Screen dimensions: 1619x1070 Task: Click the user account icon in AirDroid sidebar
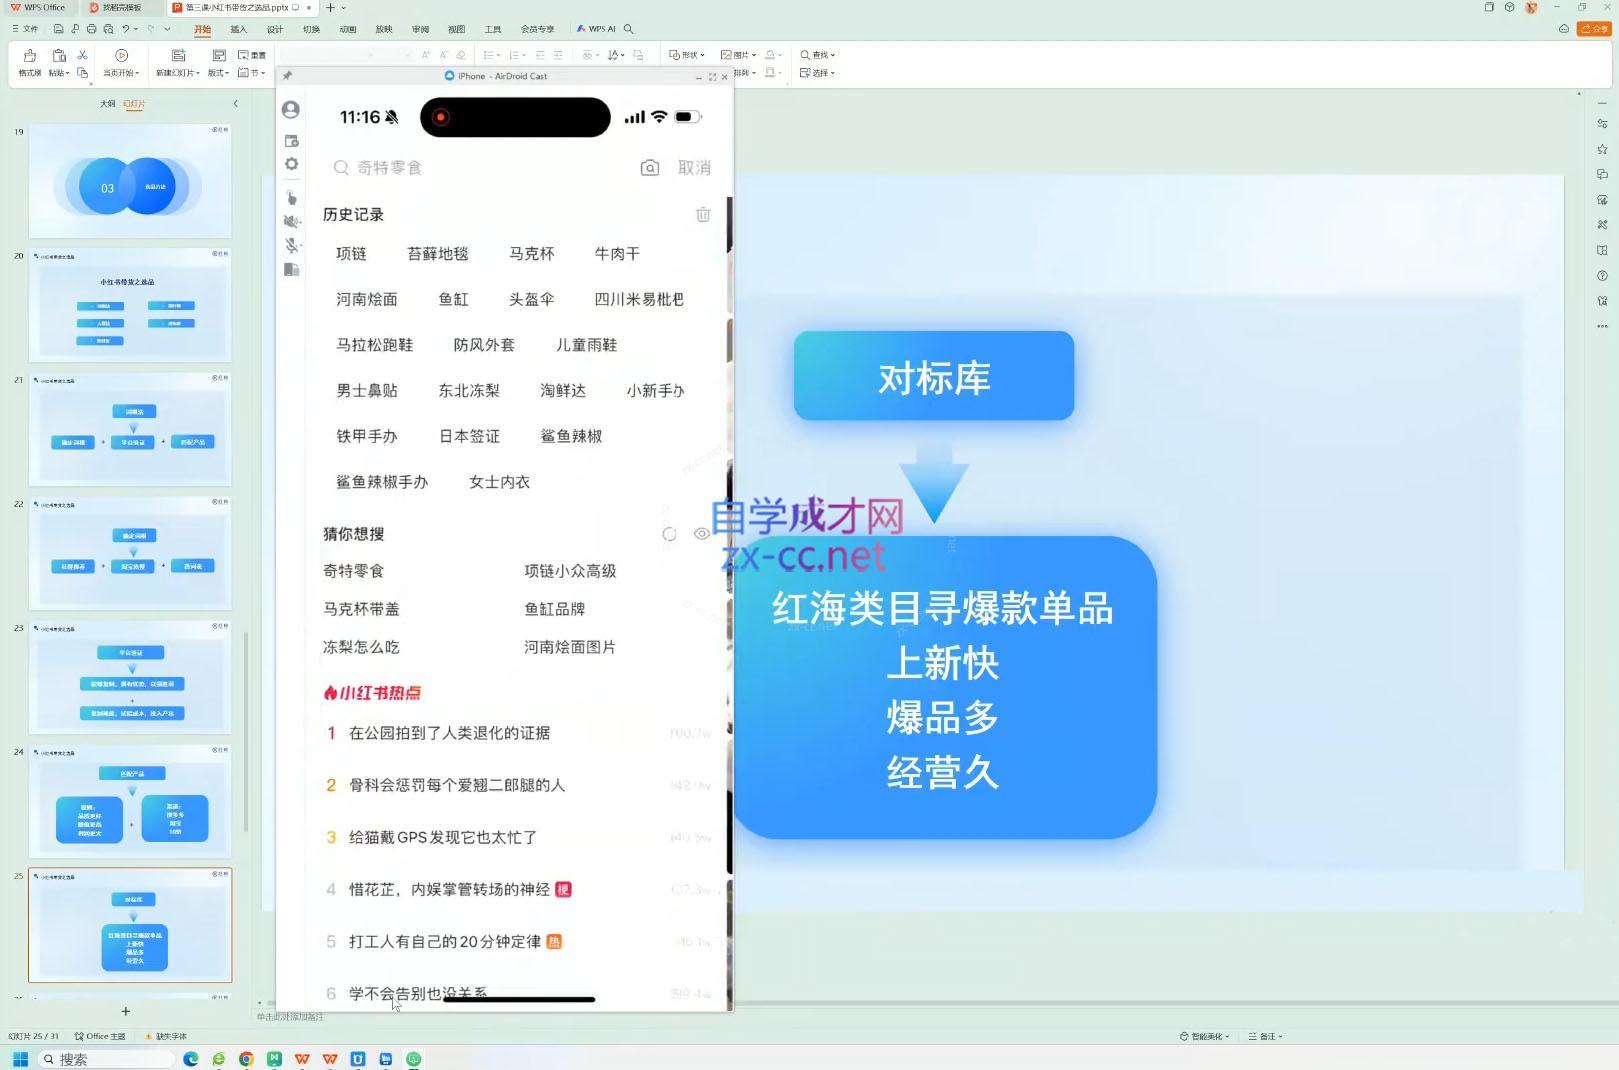coord(291,110)
